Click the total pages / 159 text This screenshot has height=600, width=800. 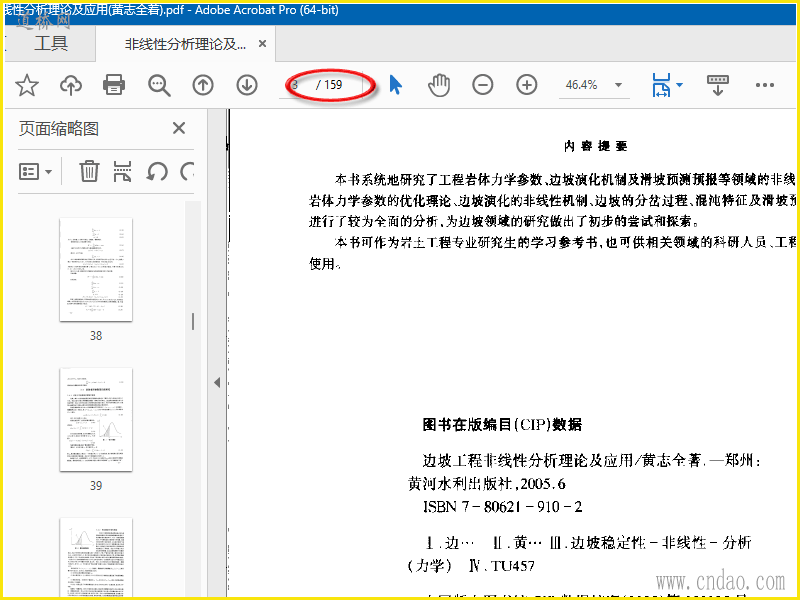coord(329,85)
